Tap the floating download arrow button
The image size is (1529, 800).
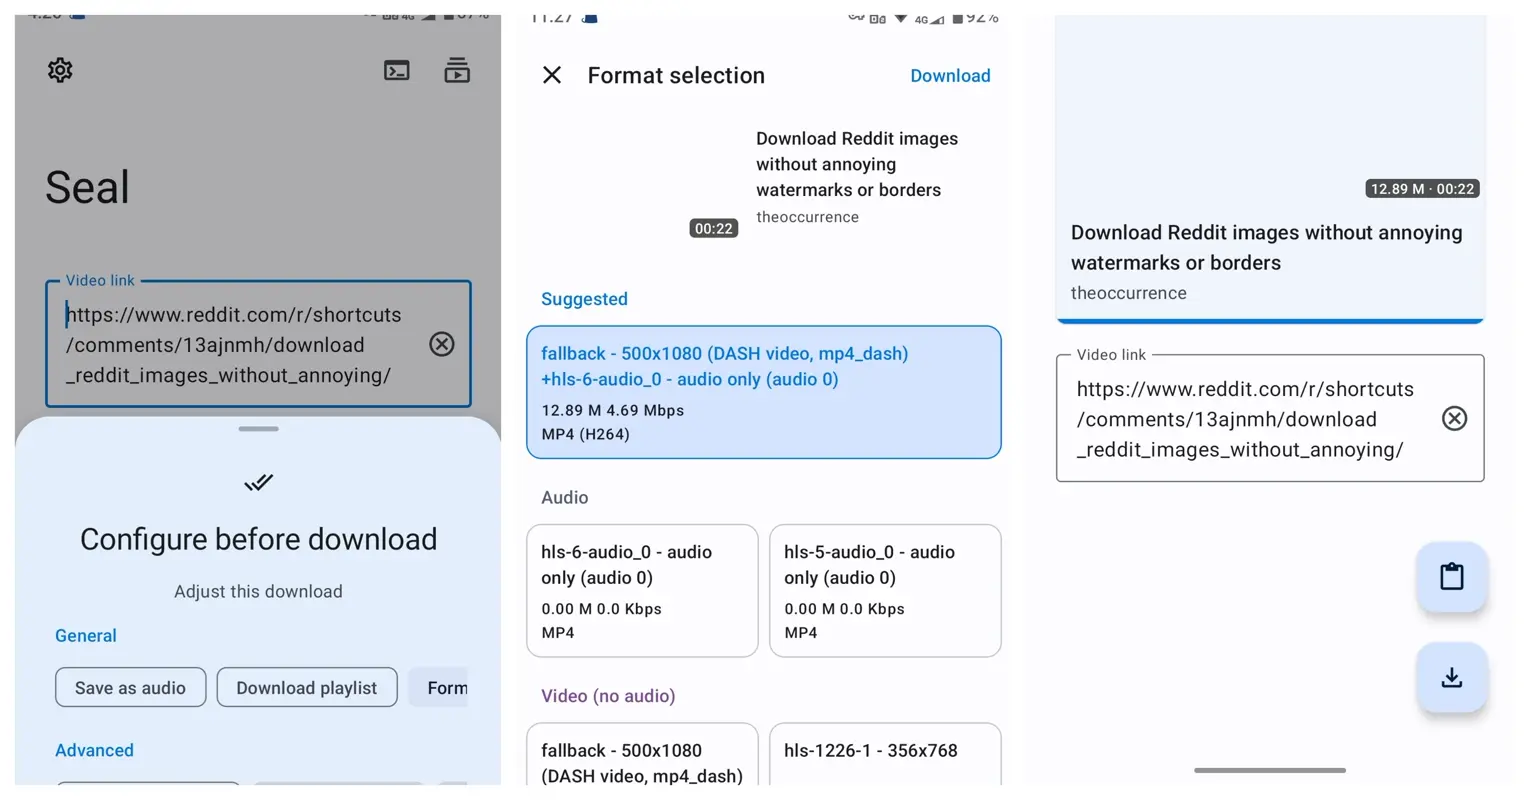(x=1451, y=678)
